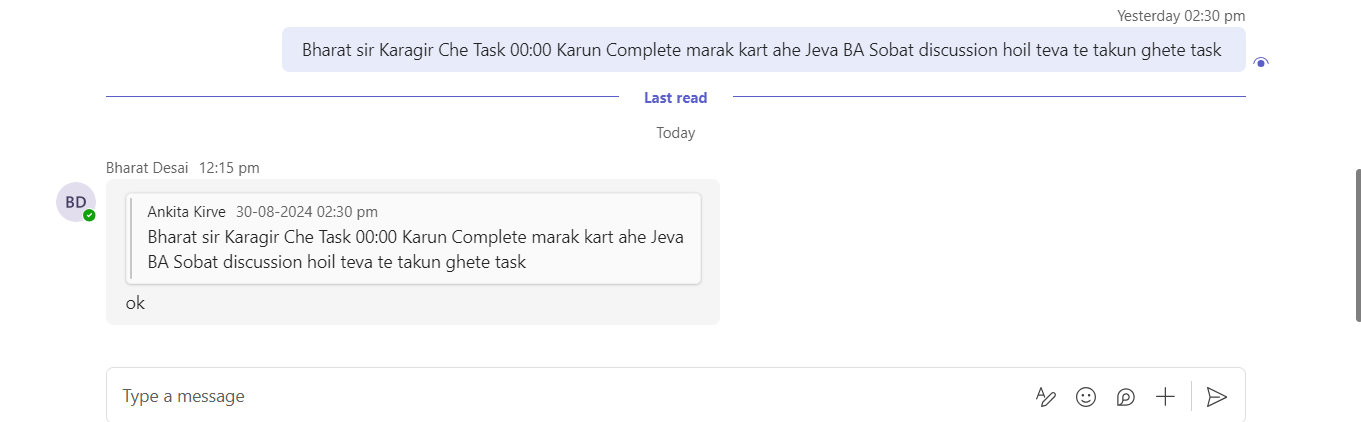Select the Bharat Desai sender name
The image size is (1361, 422).
147,168
